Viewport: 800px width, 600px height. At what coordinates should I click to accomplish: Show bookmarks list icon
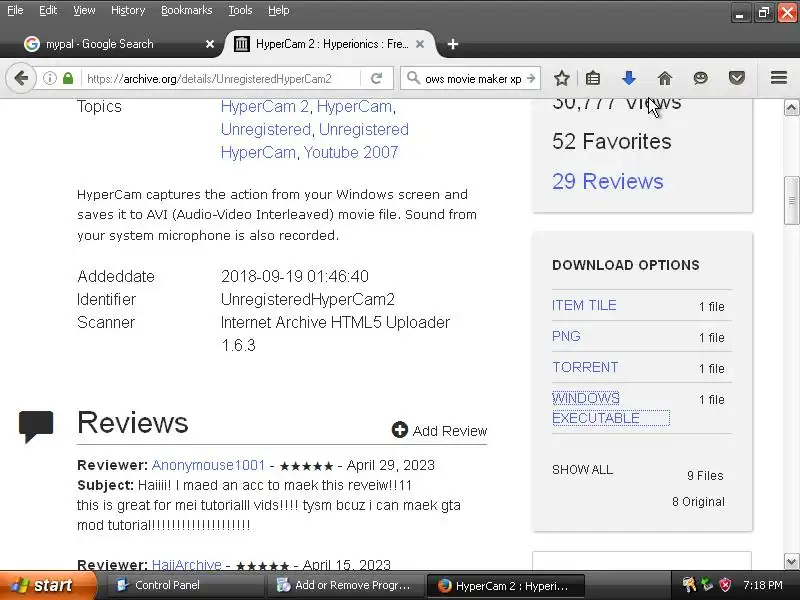point(592,79)
